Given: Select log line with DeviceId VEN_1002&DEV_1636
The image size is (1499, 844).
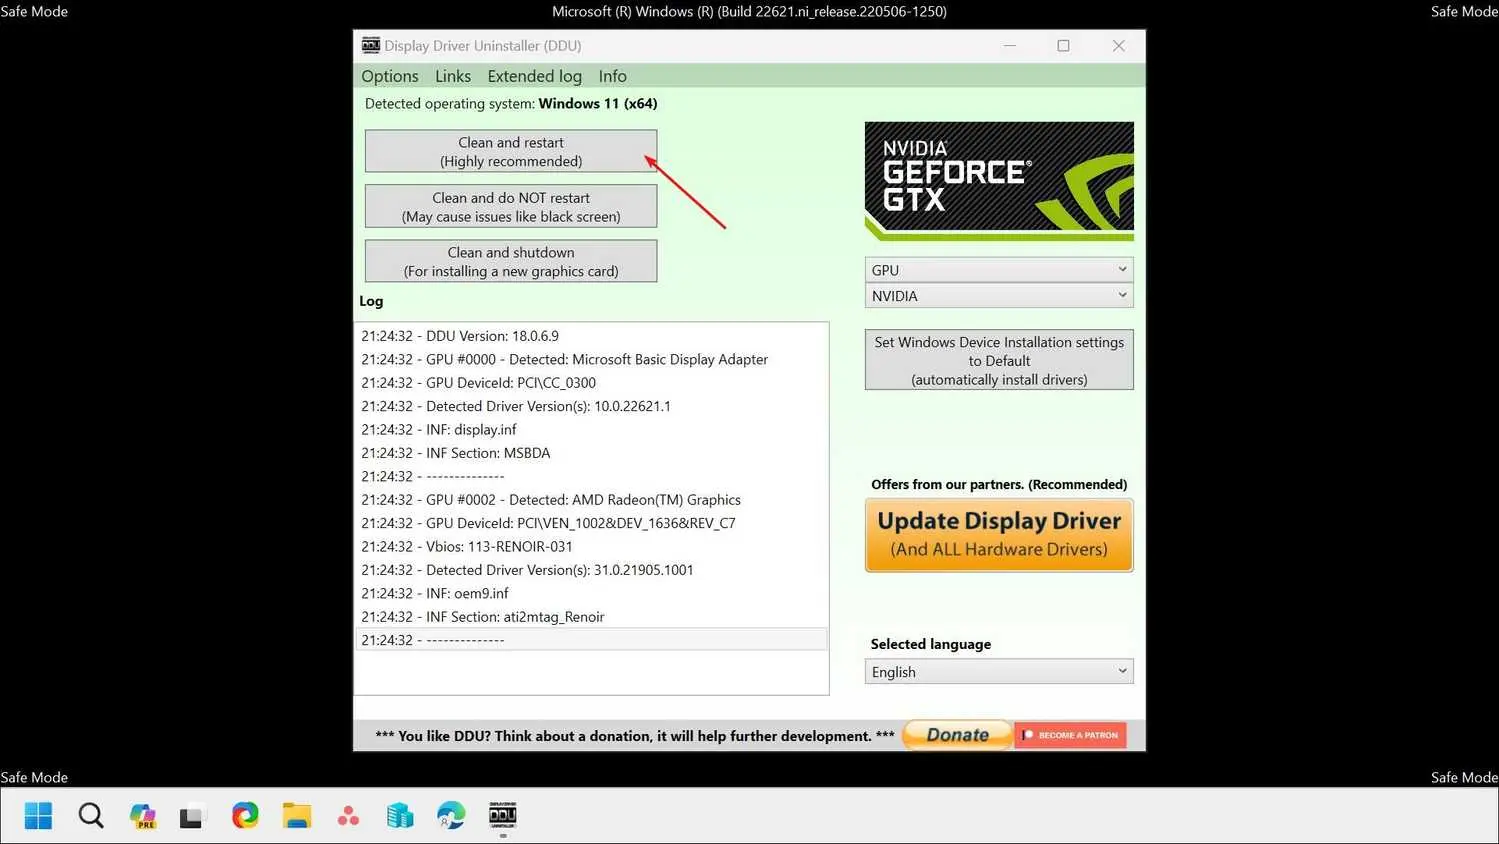Looking at the screenshot, I should click(x=591, y=523).
